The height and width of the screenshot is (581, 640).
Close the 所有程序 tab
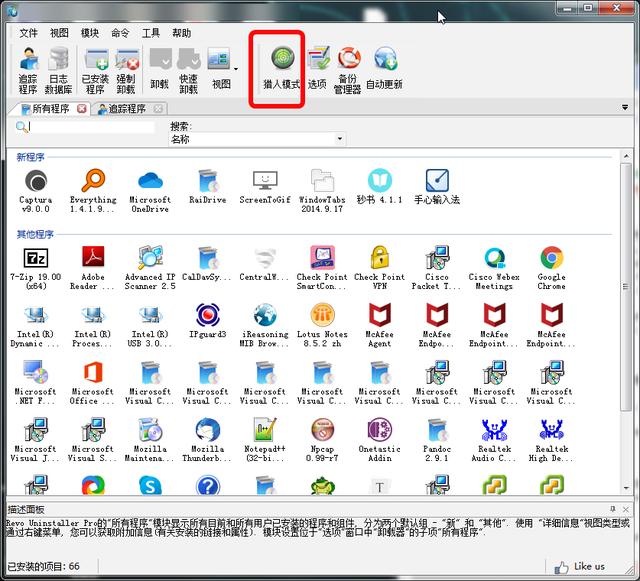(82, 109)
